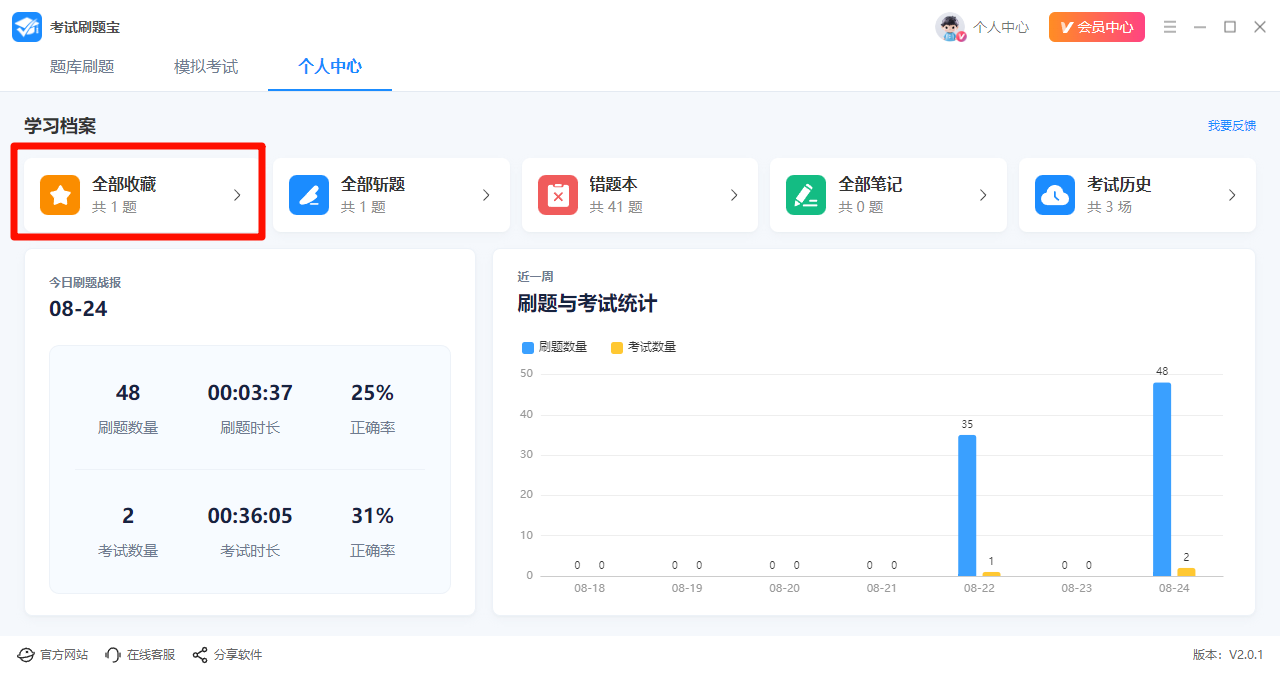
Task: Open the 会员中心 button
Action: pyautogui.click(x=1097, y=27)
